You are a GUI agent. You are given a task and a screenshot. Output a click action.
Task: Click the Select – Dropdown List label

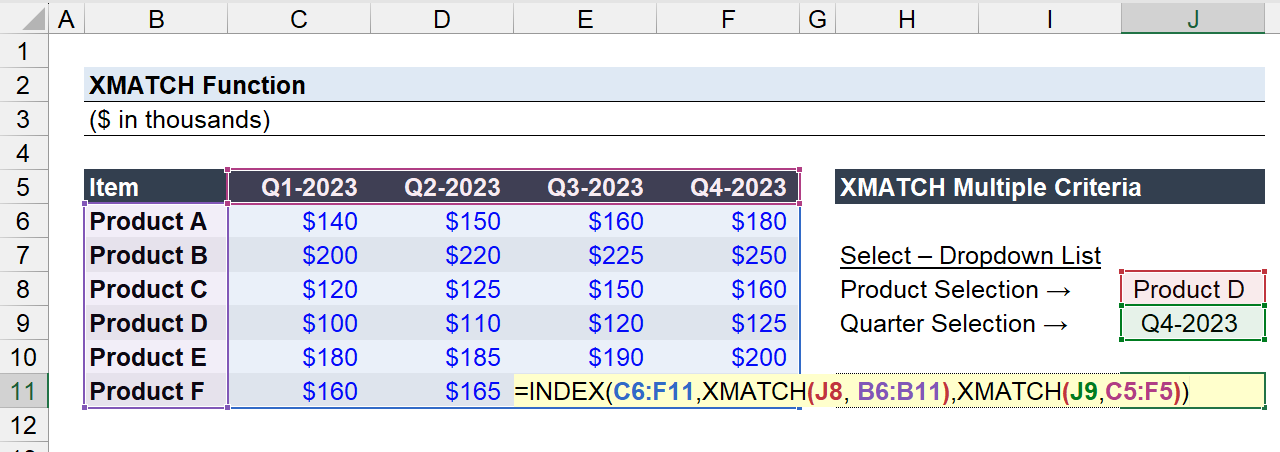pos(970,256)
